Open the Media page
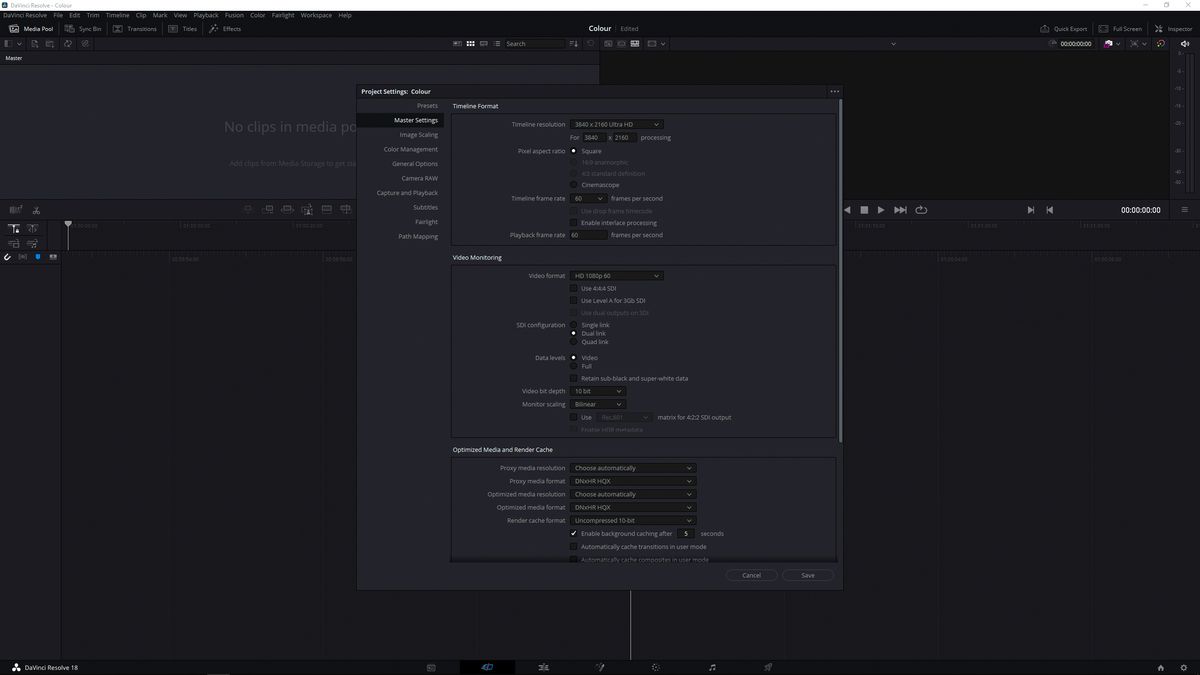This screenshot has width=1200, height=675. click(x=430, y=666)
